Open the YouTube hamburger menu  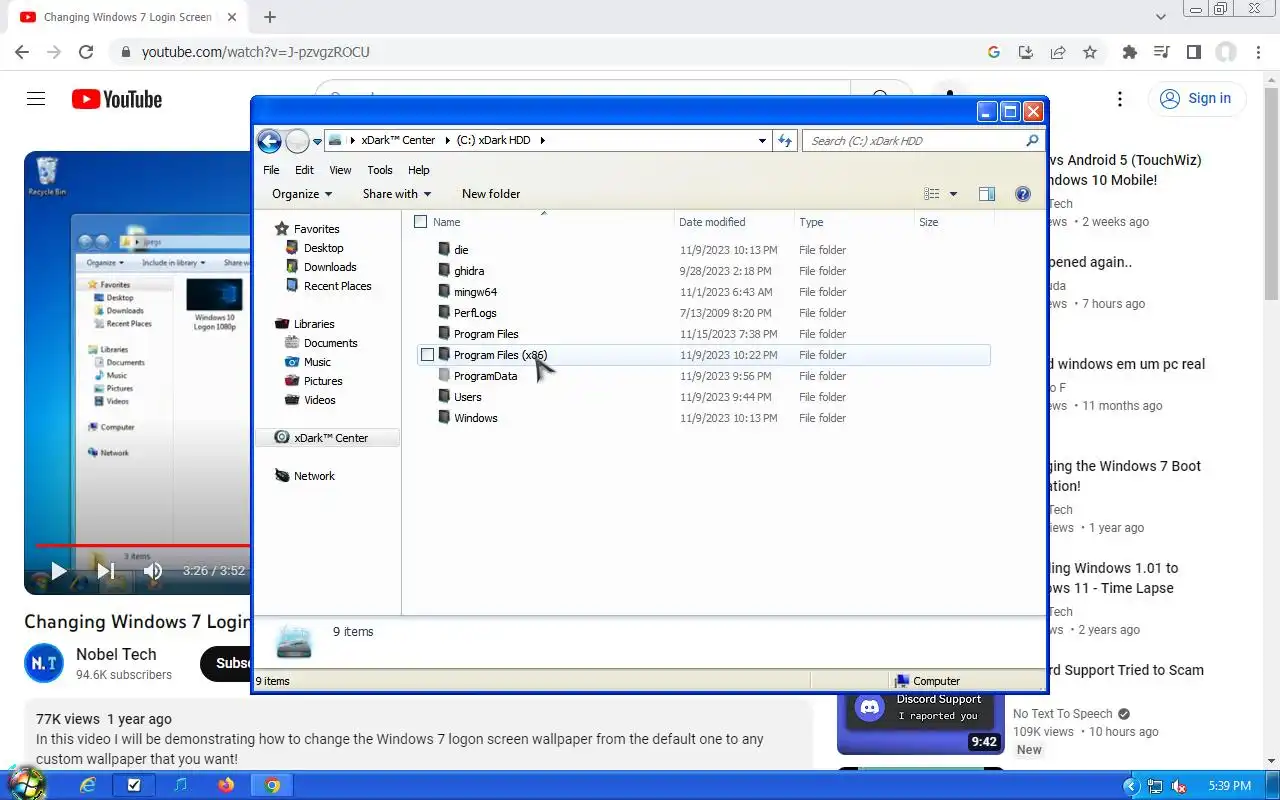click(36, 98)
